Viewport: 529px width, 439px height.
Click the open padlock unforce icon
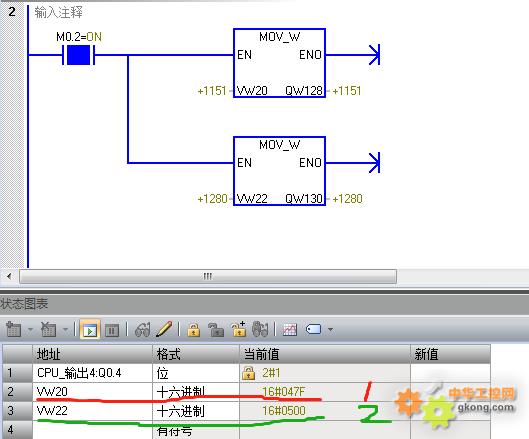pos(216,330)
